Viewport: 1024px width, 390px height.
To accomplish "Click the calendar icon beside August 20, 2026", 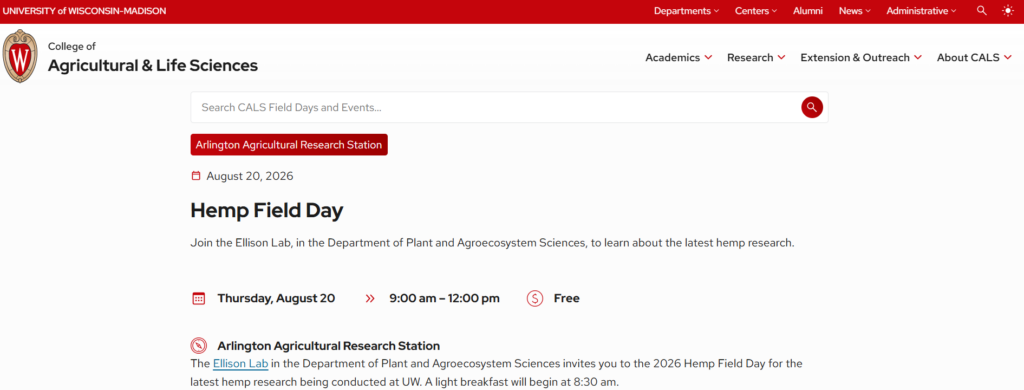I will coord(196,176).
